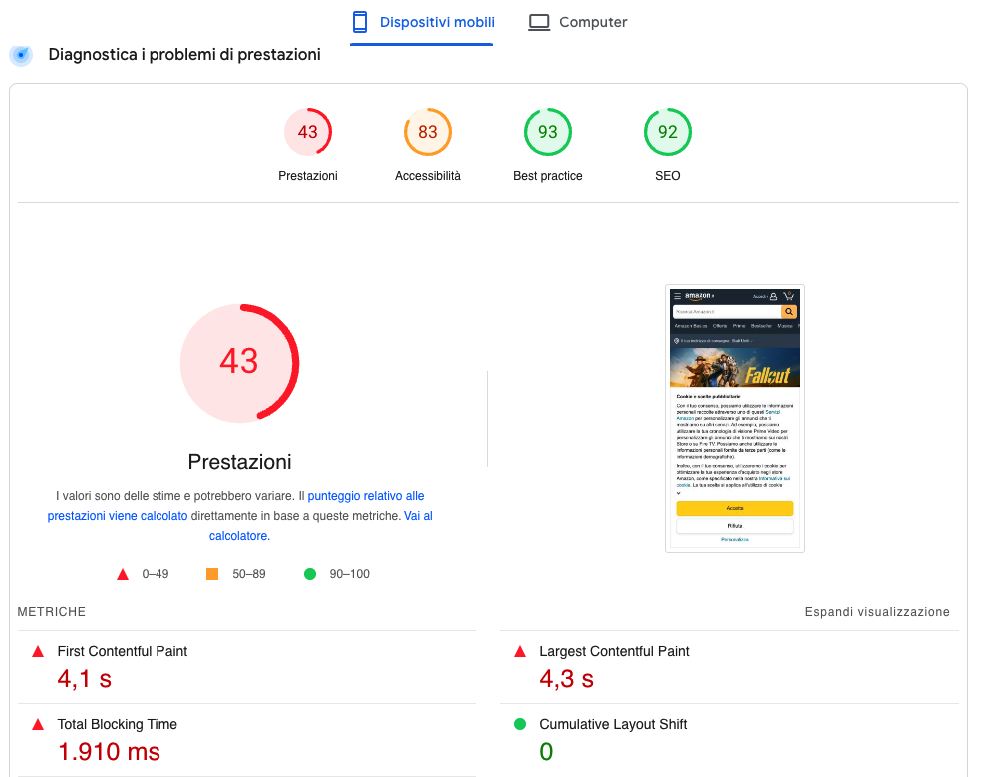
Task: Click the mobile phone icon
Action: click(360, 22)
